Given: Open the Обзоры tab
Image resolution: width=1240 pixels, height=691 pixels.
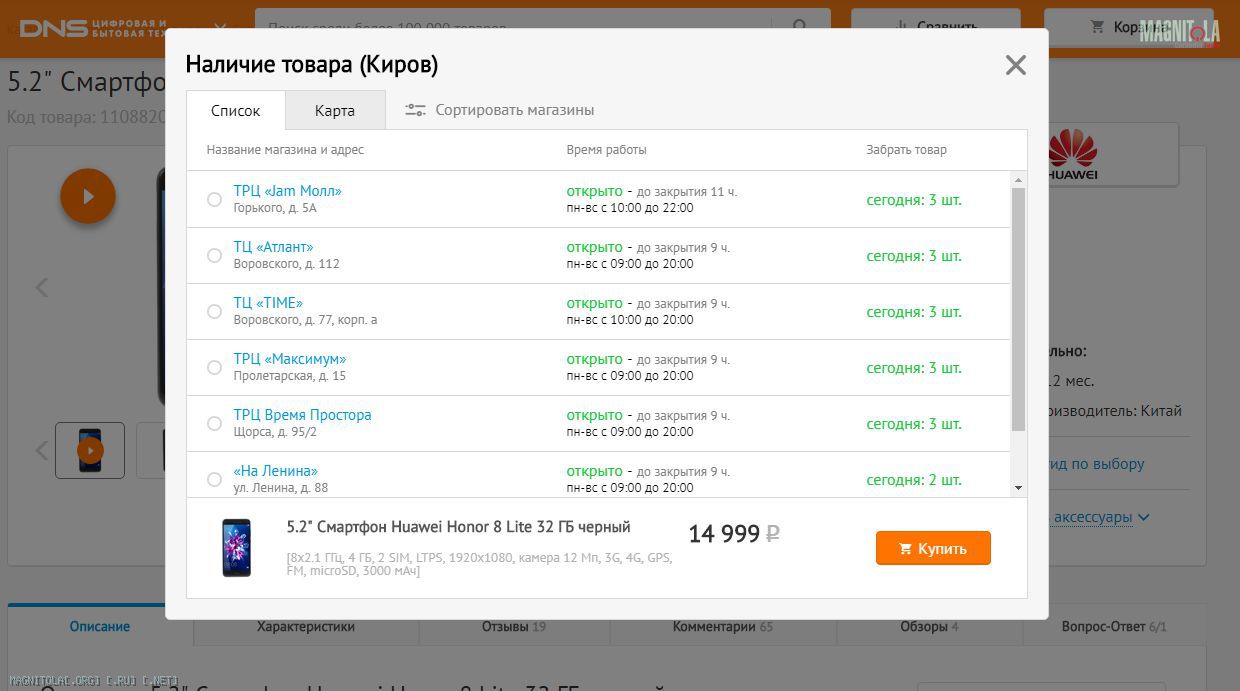Looking at the screenshot, I should [930, 626].
